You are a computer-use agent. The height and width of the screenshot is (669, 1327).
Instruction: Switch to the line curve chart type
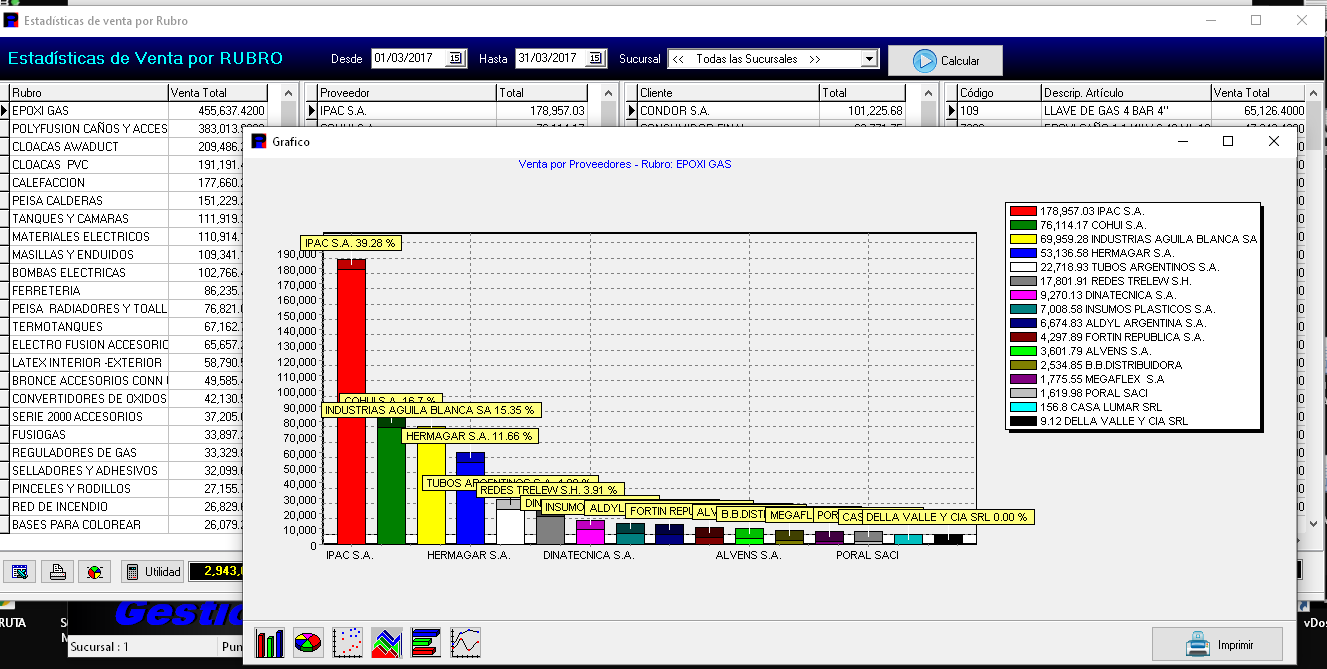pos(465,642)
